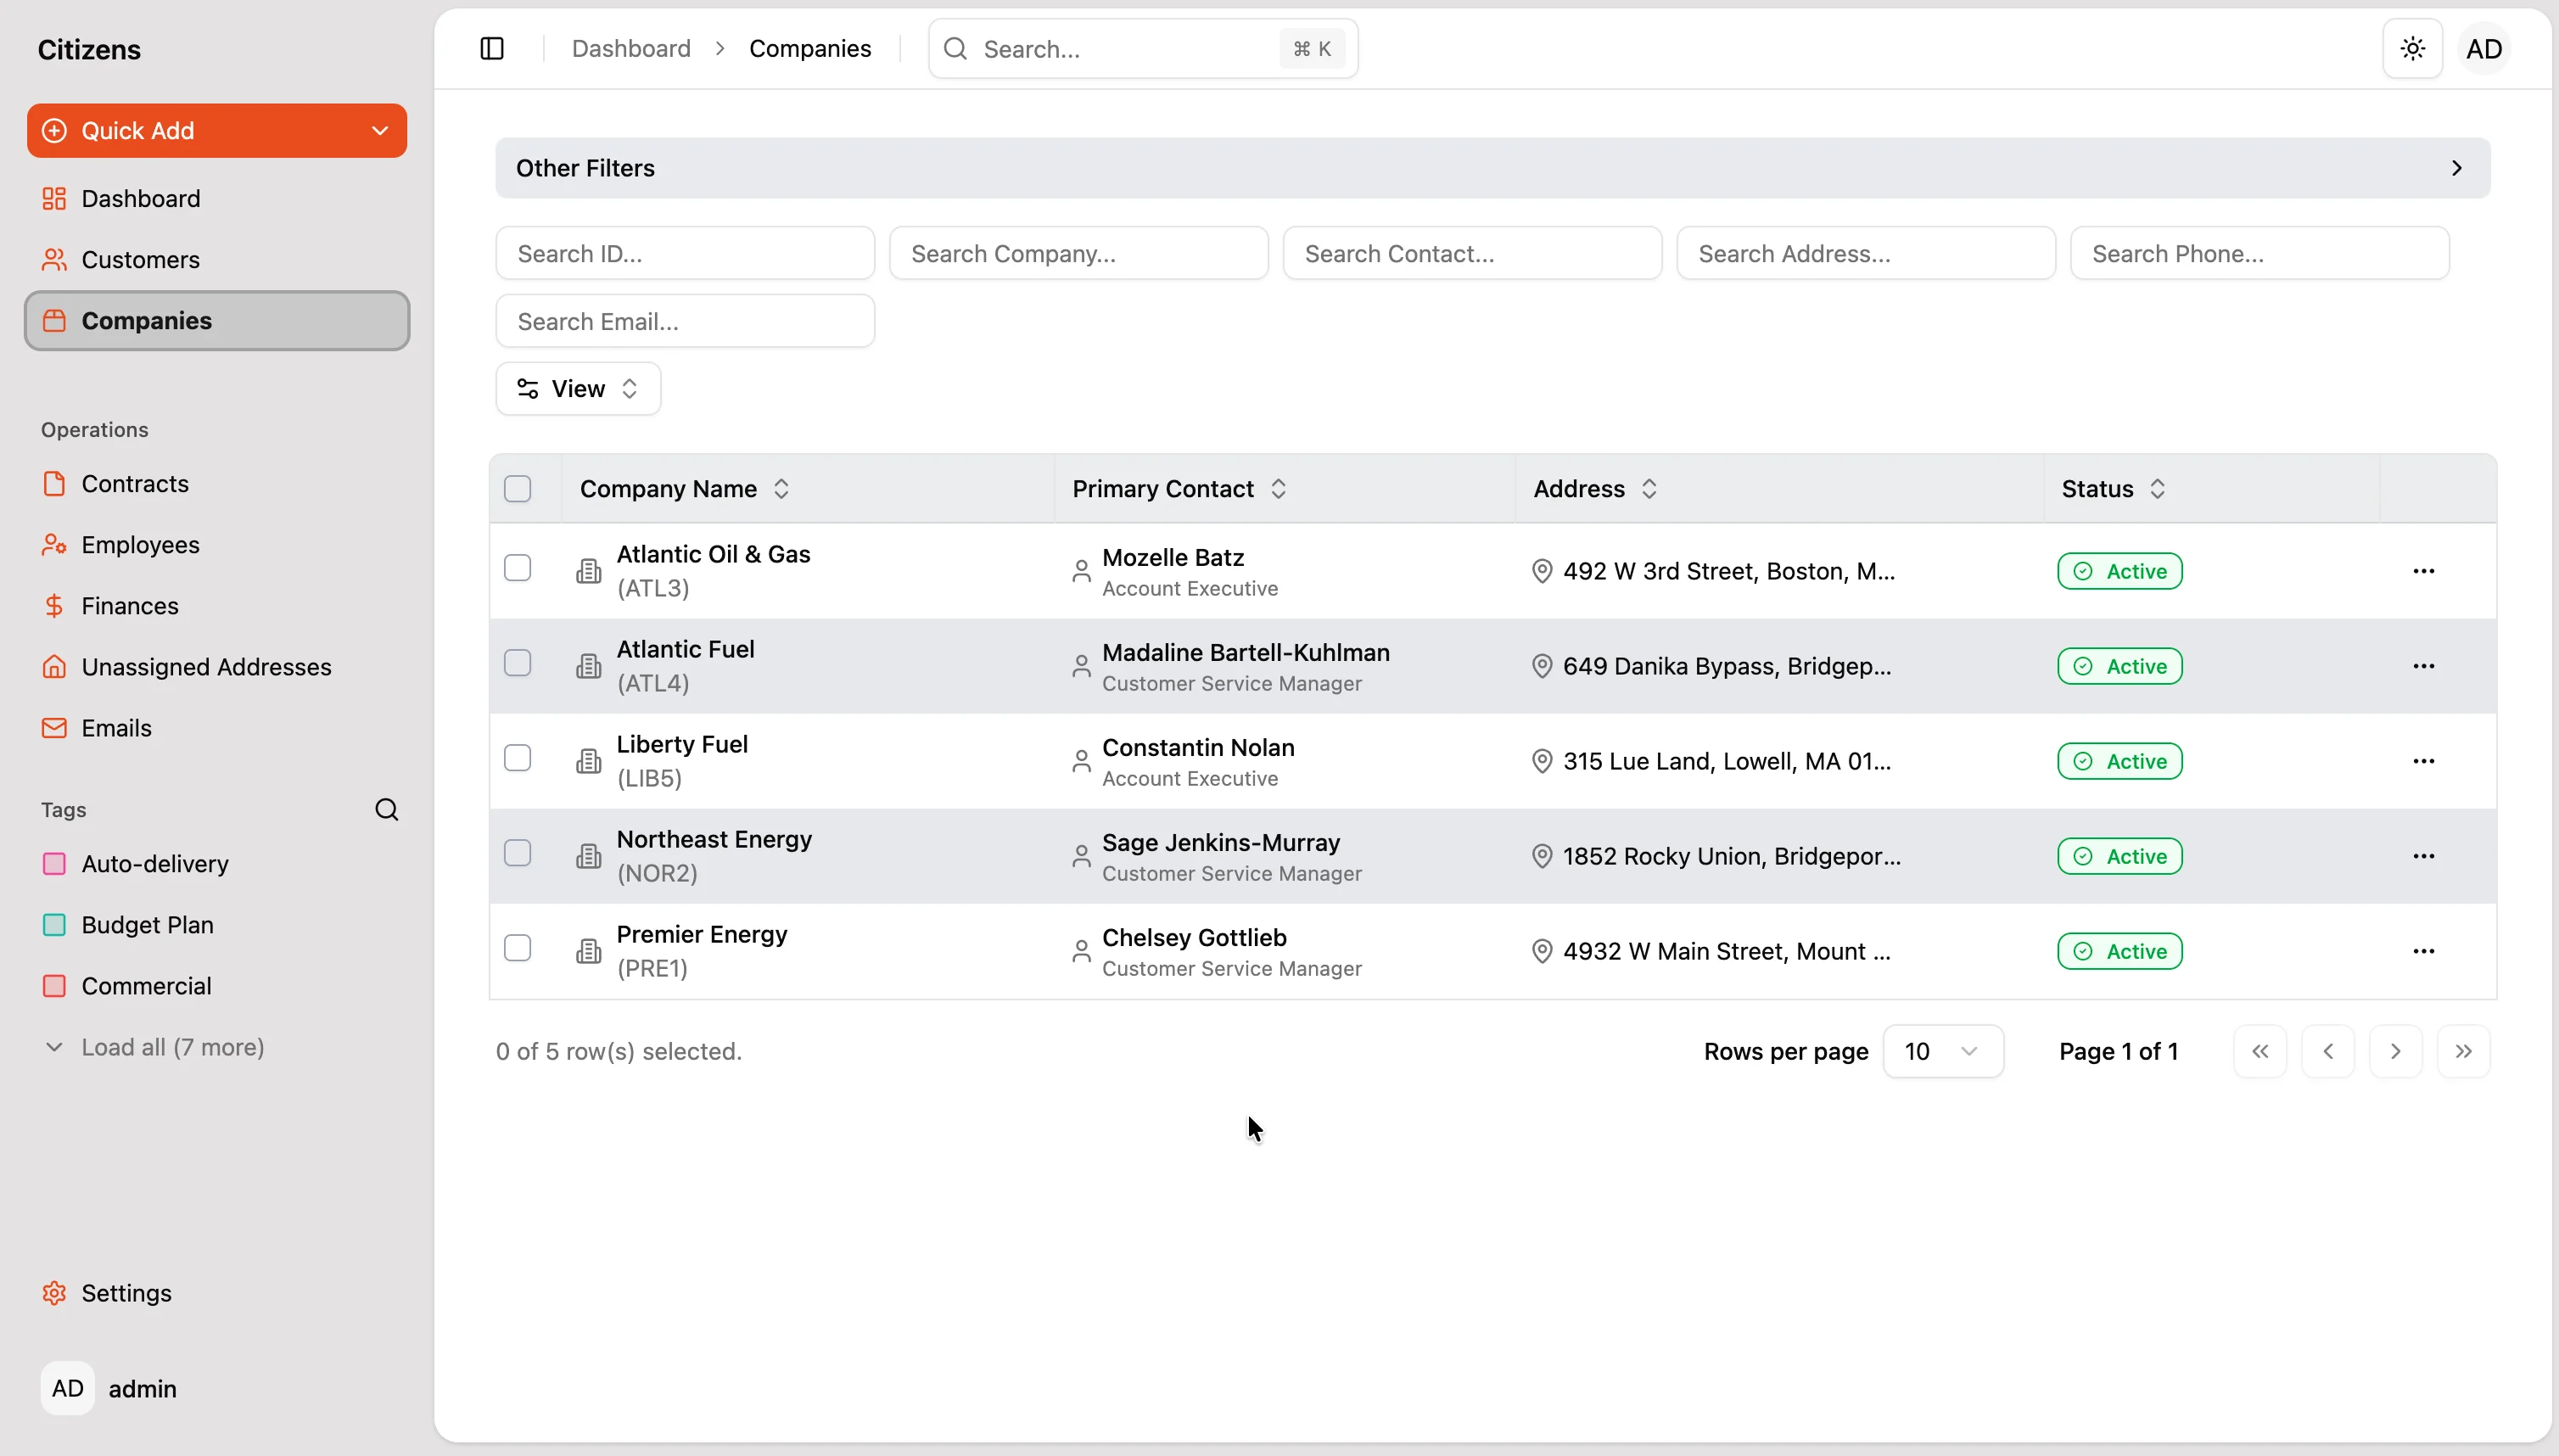Click Load all (7 more) tags

pyautogui.click(x=172, y=1047)
